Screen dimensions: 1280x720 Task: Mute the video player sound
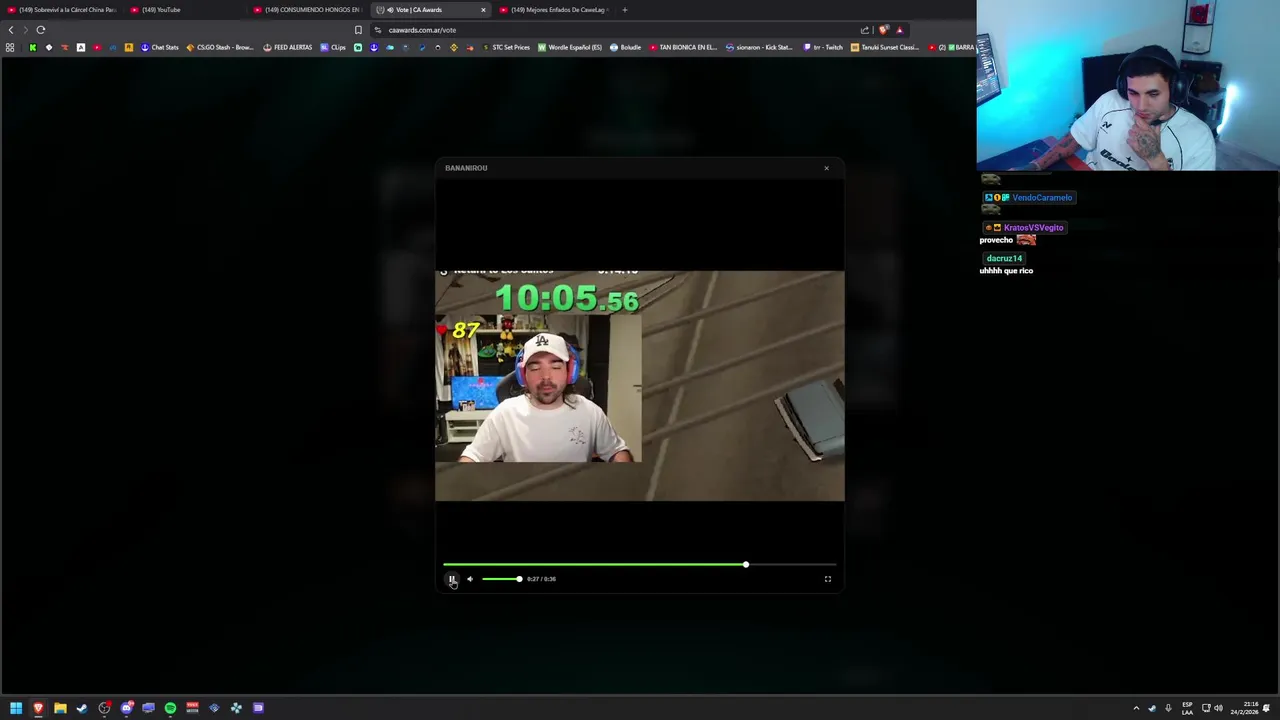click(x=470, y=579)
